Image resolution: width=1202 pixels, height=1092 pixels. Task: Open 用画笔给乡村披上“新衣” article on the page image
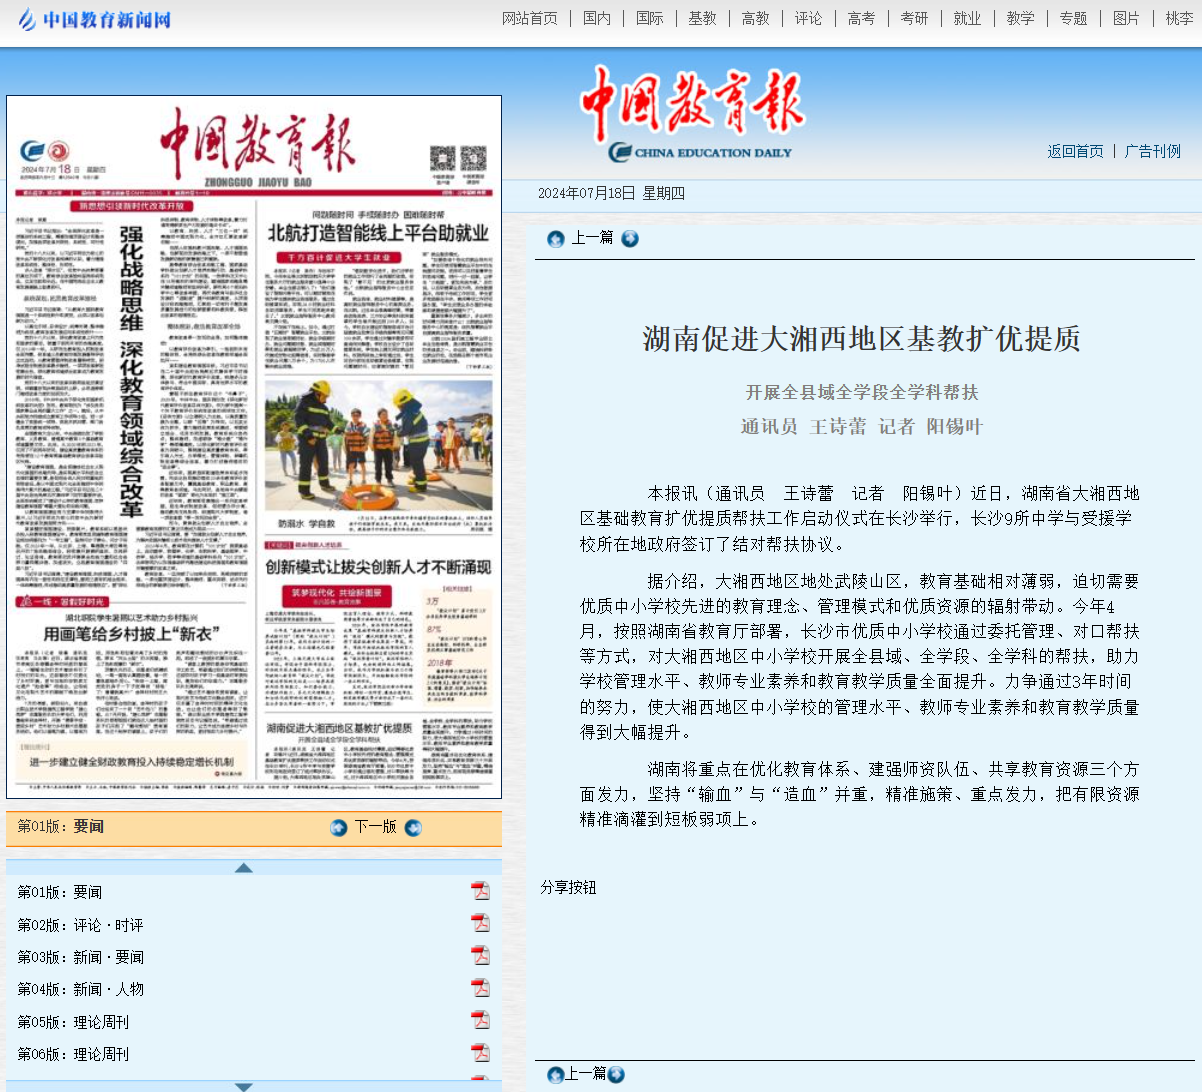[x=131, y=634]
